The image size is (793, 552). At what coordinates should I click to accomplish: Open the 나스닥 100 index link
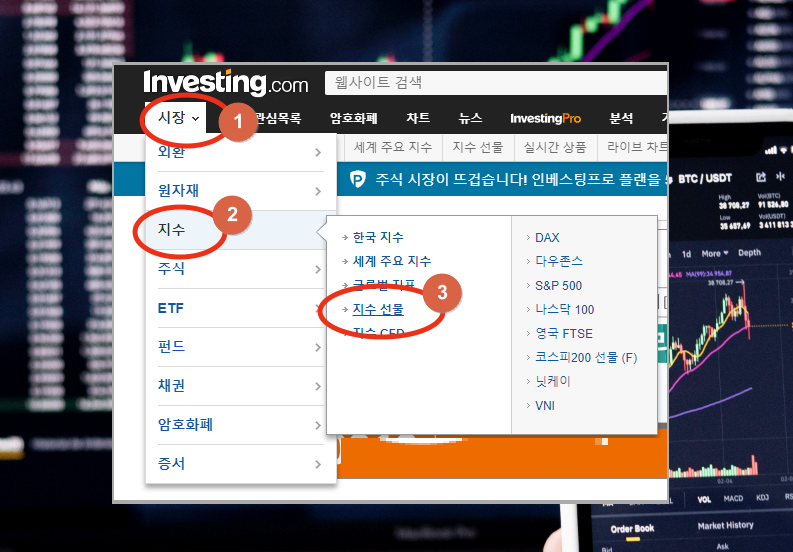[x=564, y=310]
